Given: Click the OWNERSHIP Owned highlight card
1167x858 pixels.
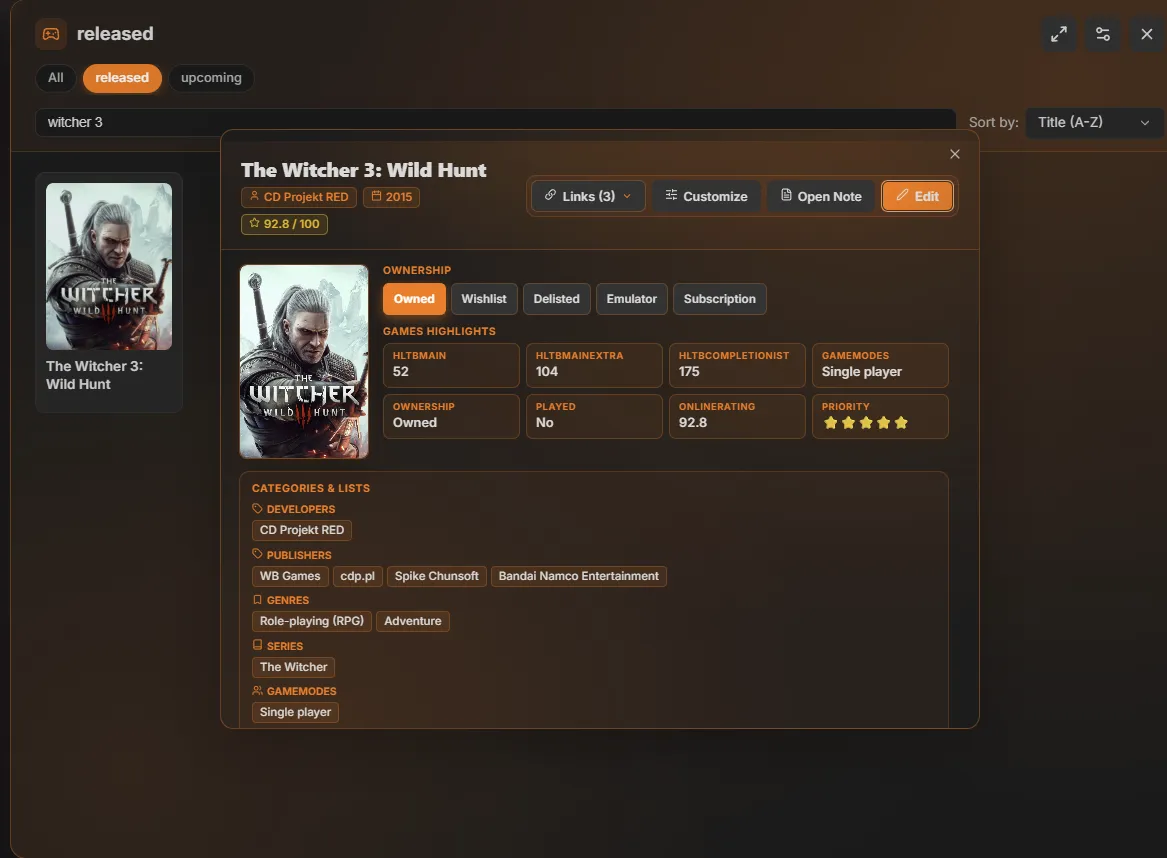Looking at the screenshot, I should (x=451, y=416).
